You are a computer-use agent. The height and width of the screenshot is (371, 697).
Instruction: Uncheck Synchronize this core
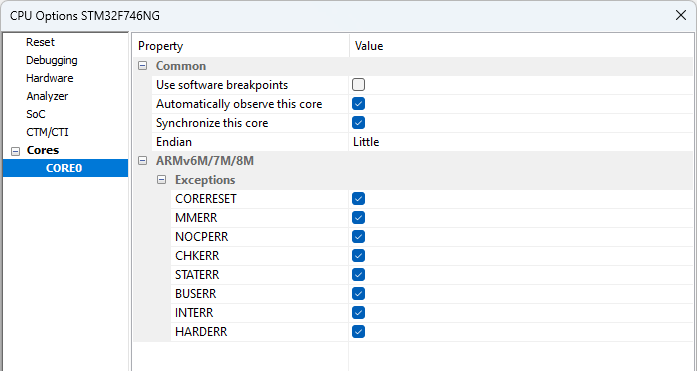(358, 123)
